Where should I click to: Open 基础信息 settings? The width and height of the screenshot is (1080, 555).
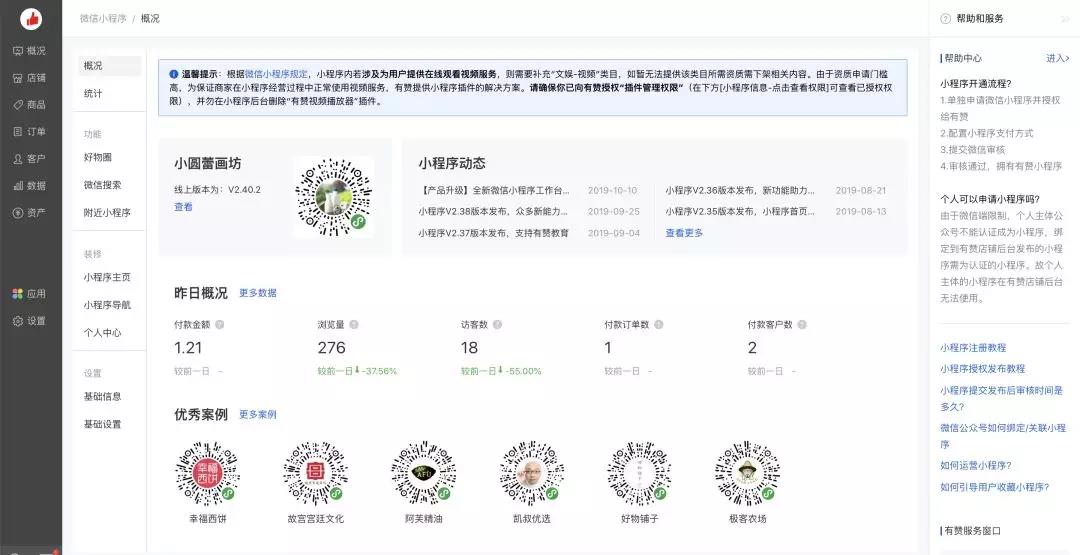click(103, 397)
